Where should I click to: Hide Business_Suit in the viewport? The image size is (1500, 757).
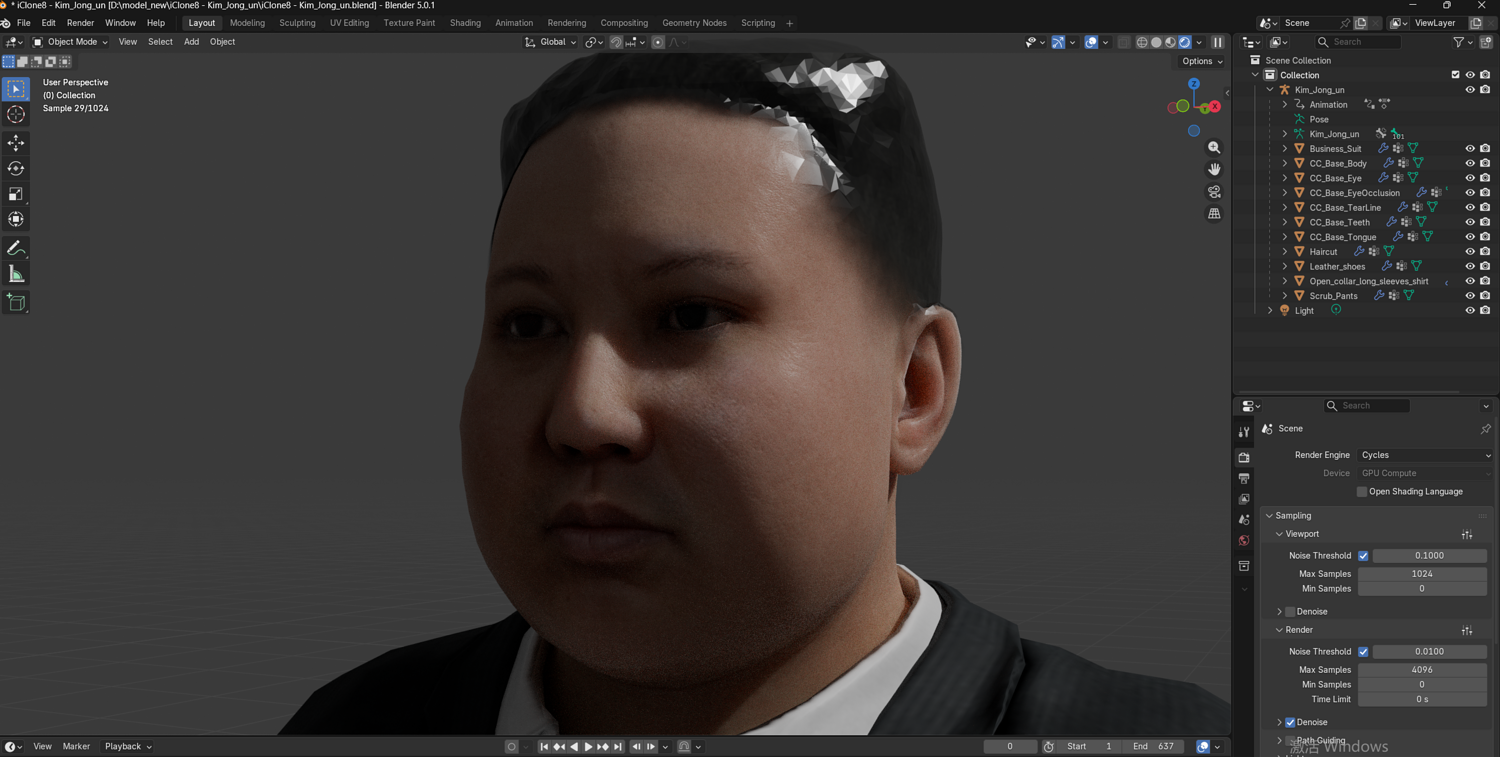pyautogui.click(x=1470, y=149)
